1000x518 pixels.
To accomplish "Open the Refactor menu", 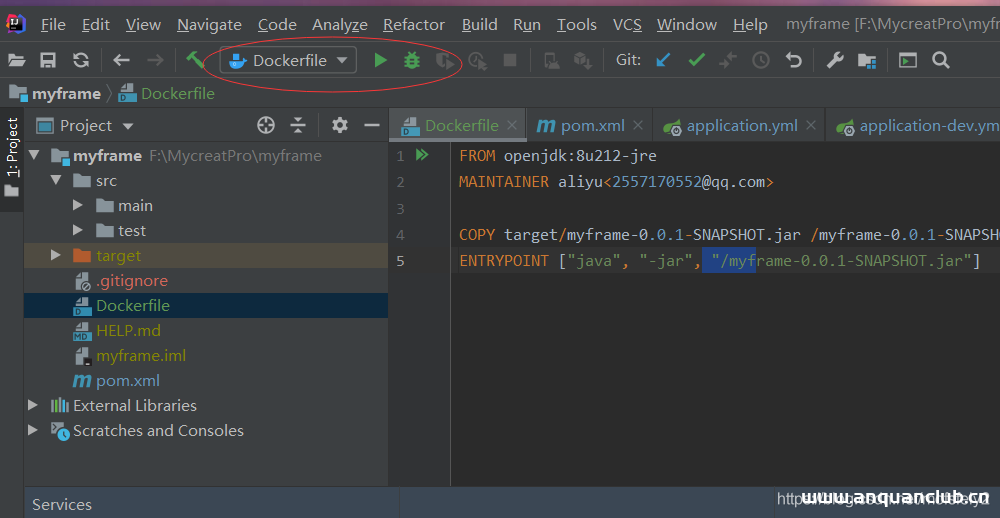I will (413, 24).
